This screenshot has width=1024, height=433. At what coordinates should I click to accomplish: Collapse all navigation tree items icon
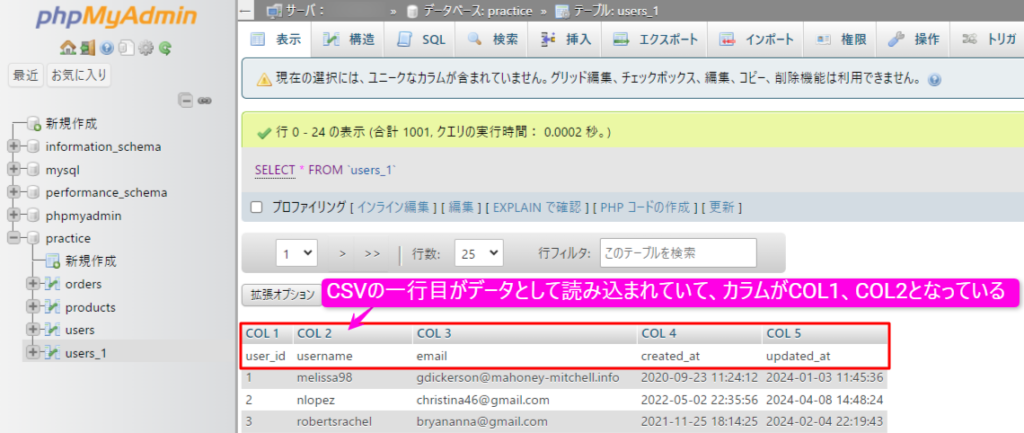pos(185,100)
